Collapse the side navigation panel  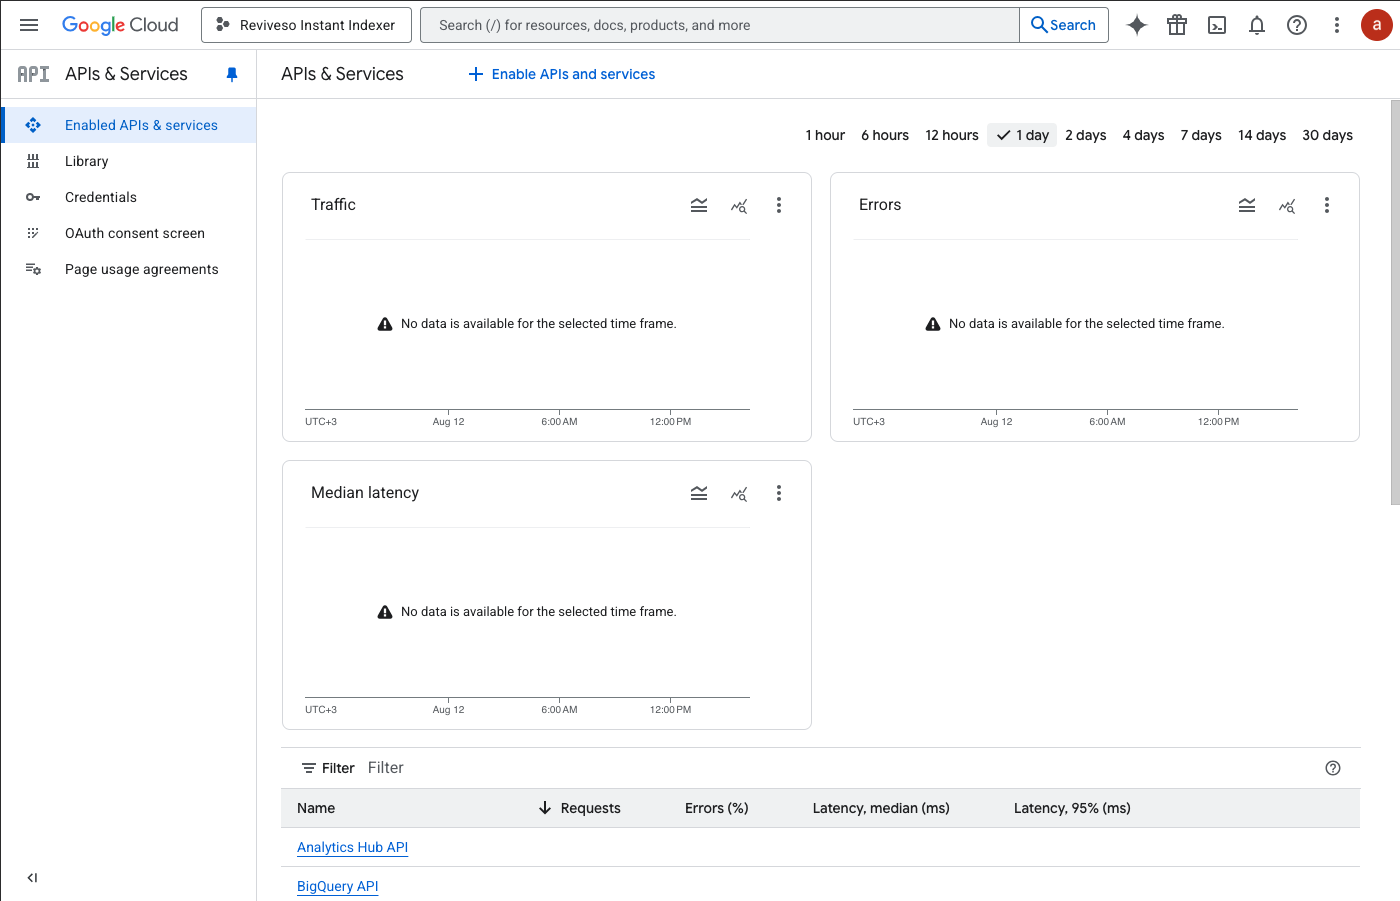coord(32,878)
